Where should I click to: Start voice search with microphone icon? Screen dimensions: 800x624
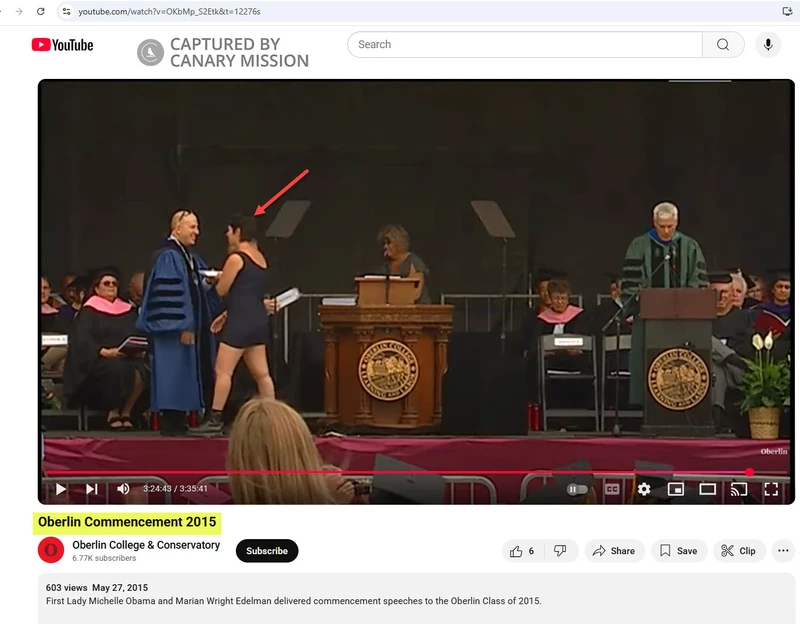point(768,45)
